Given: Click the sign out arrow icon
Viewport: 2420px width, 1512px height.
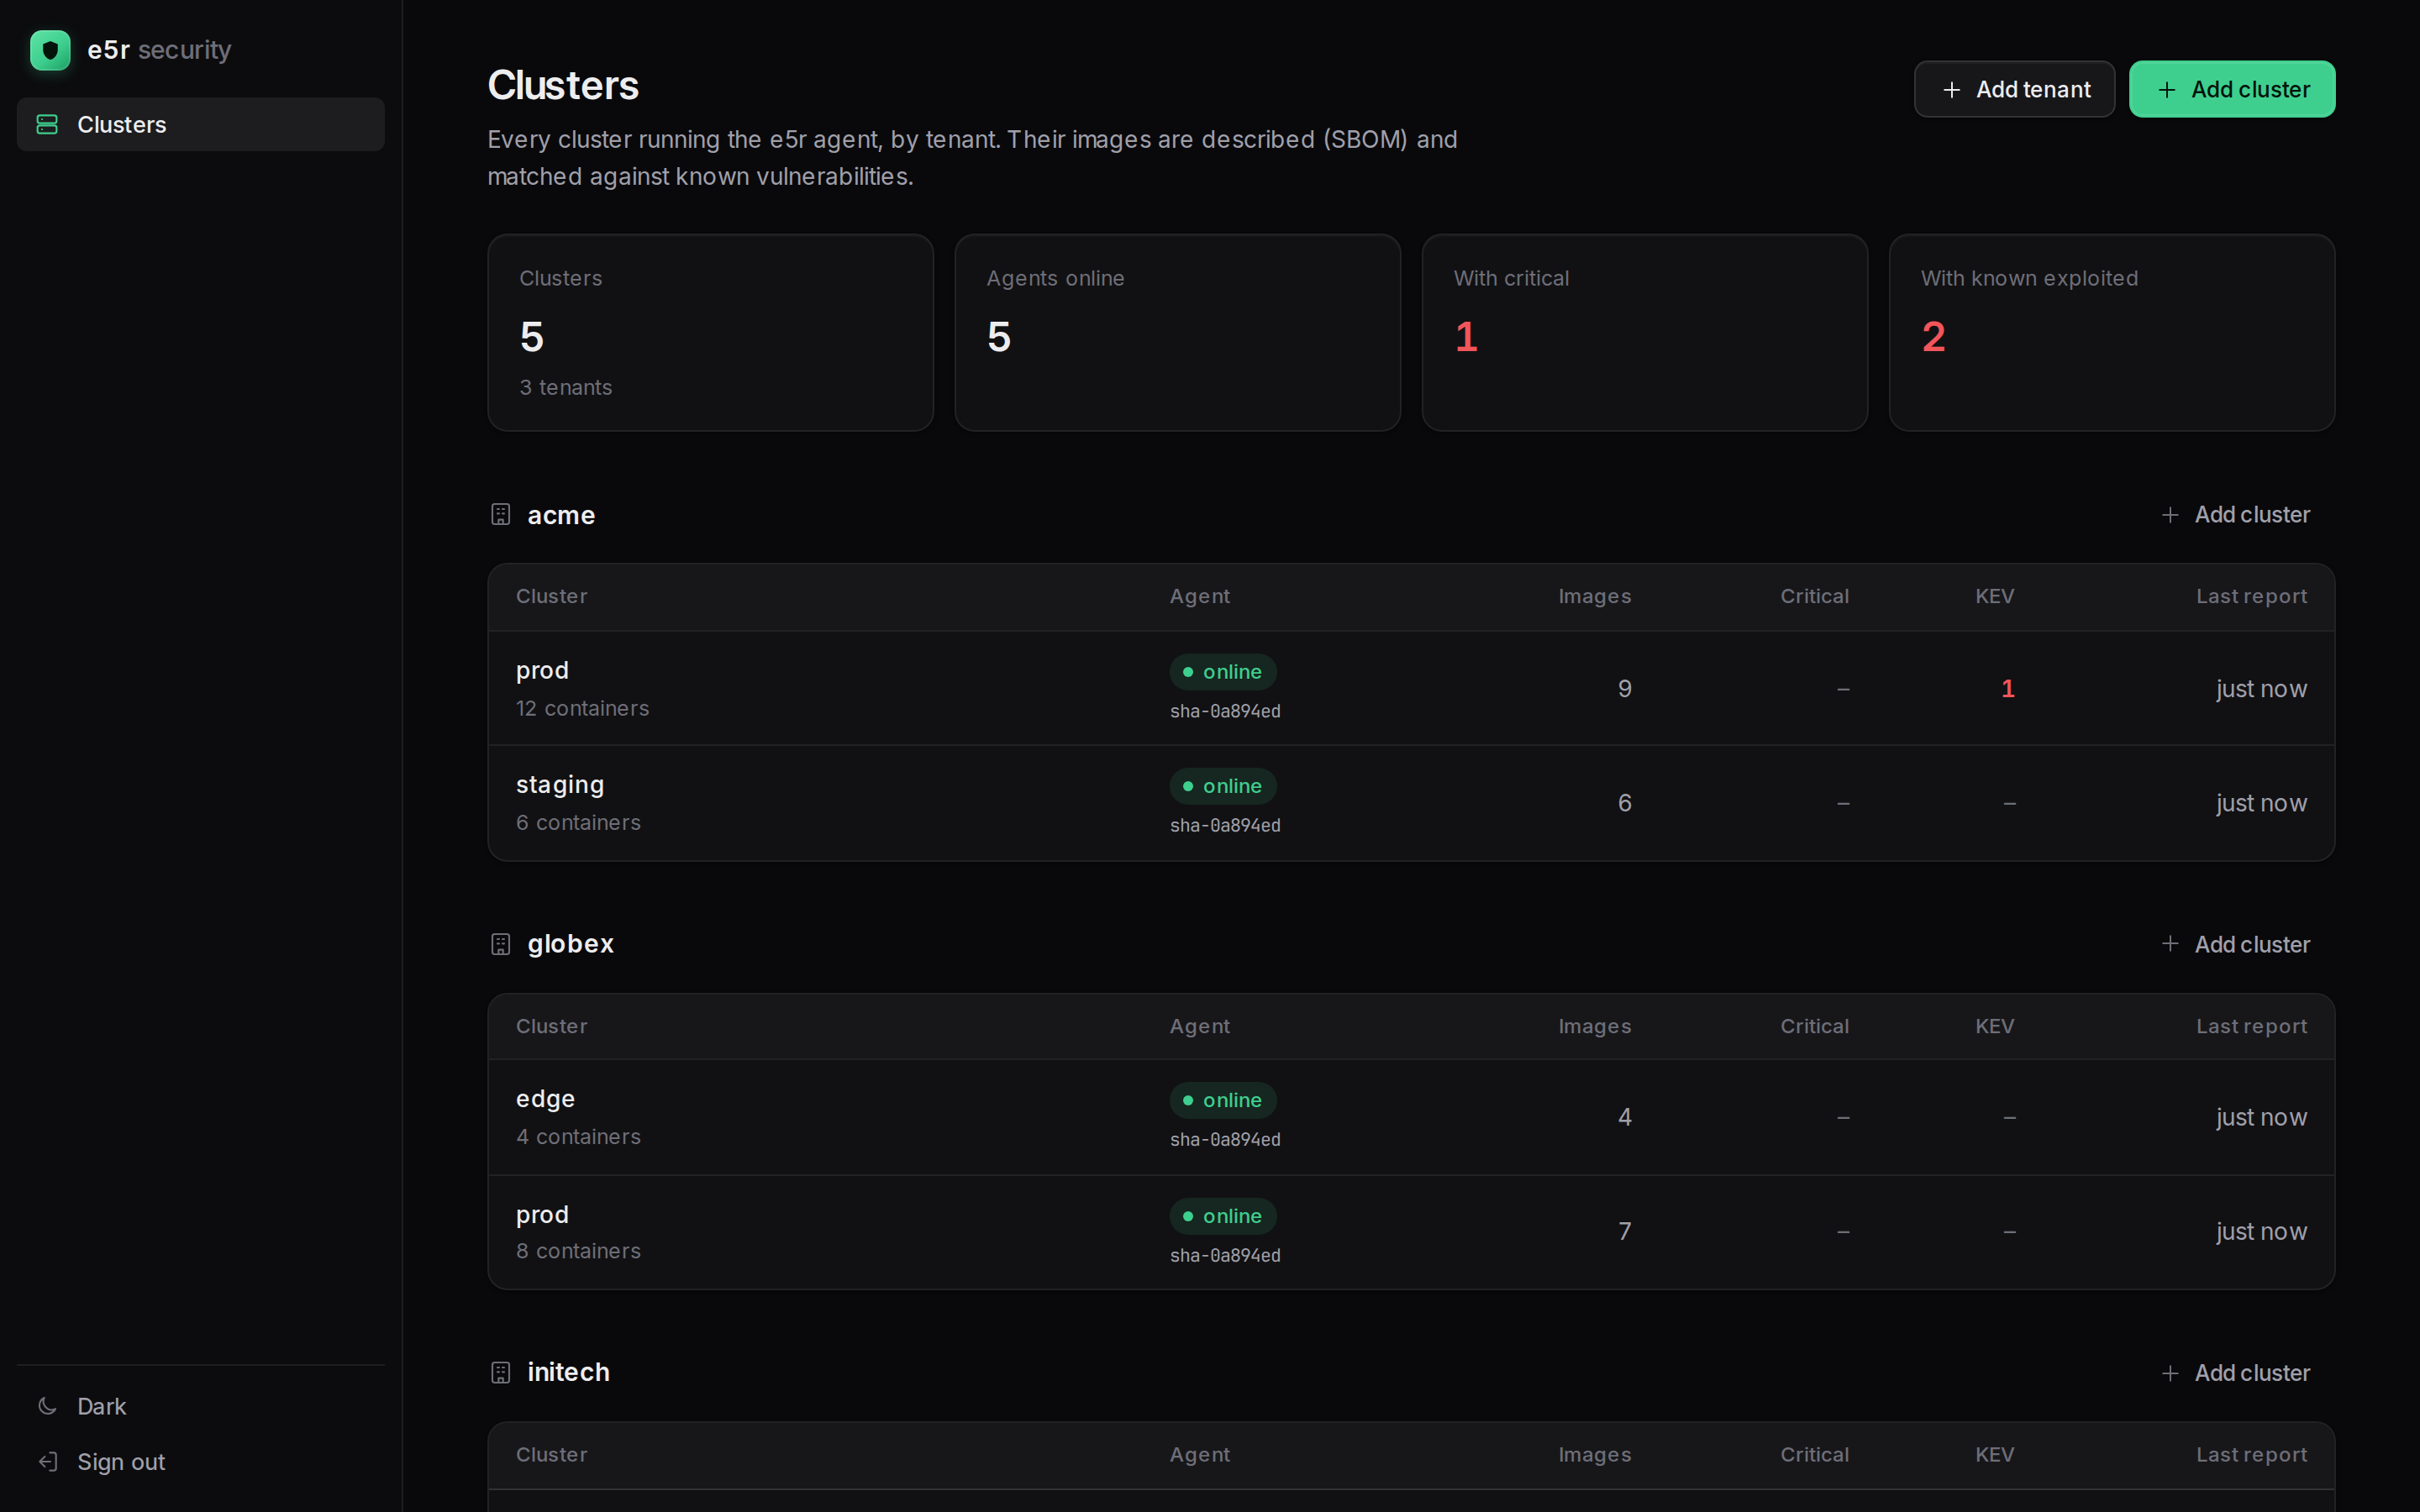Looking at the screenshot, I should point(47,1462).
